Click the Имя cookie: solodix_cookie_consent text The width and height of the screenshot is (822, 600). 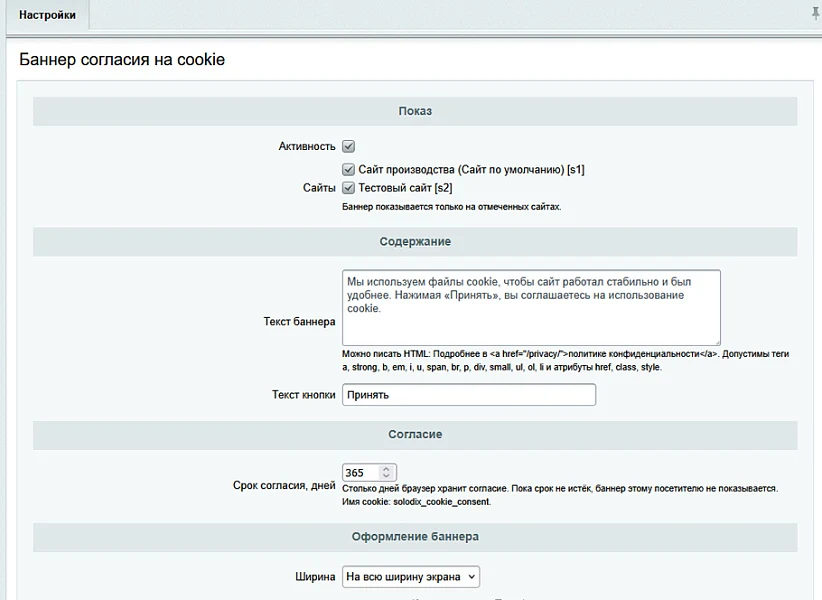coord(416,502)
